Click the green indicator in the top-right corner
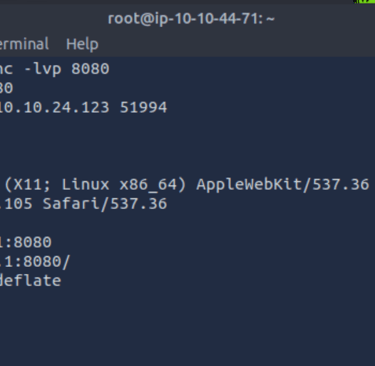The width and height of the screenshot is (375, 366). click(x=366, y=1)
